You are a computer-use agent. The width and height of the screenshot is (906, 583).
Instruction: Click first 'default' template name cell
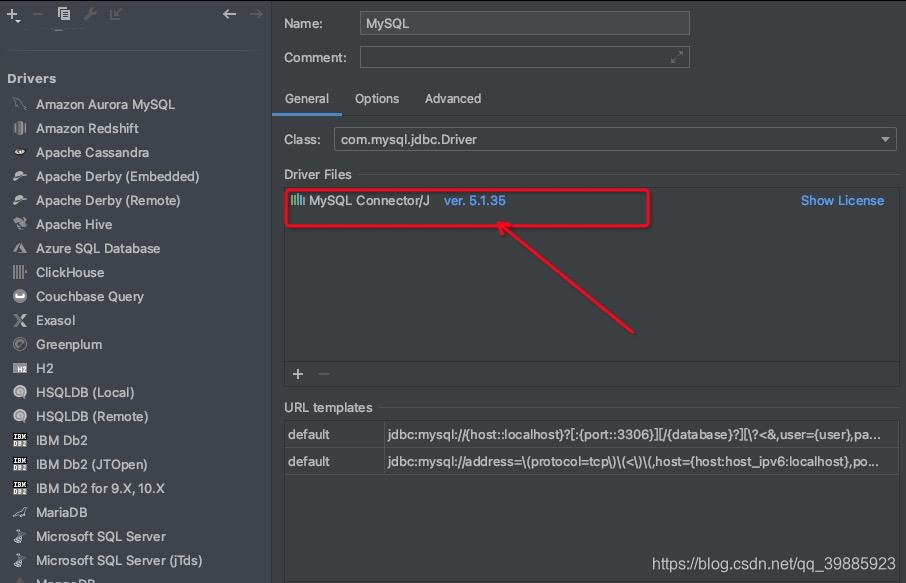(x=334, y=435)
